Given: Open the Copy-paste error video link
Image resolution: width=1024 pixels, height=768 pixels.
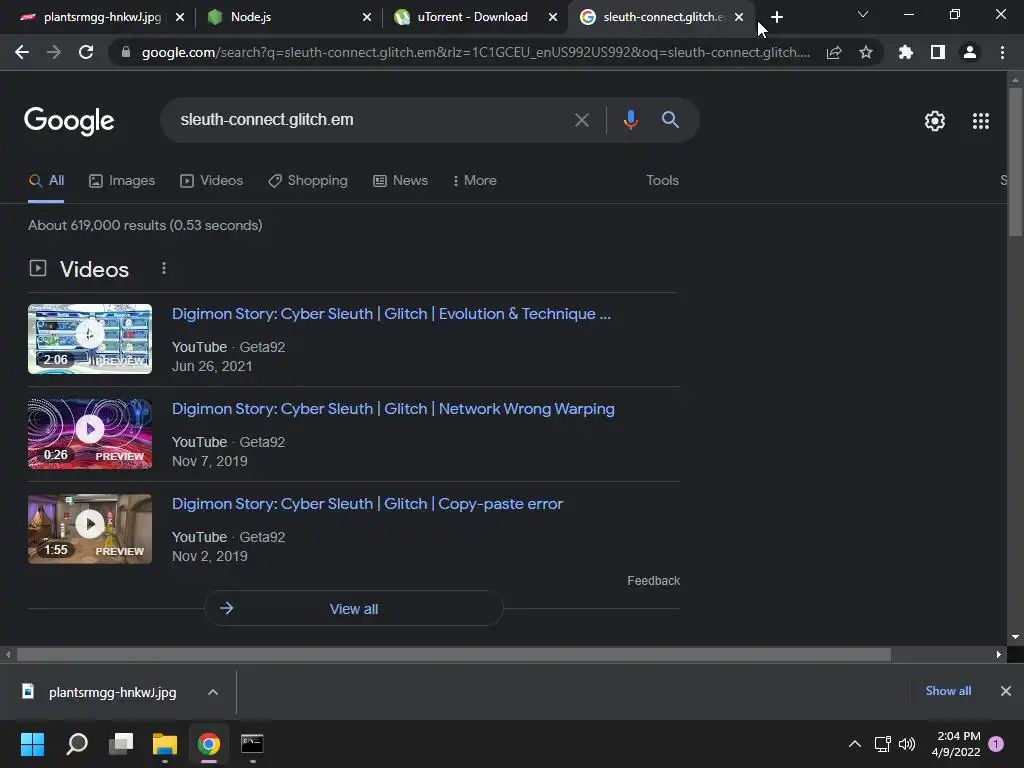Looking at the screenshot, I should click(367, 504).
